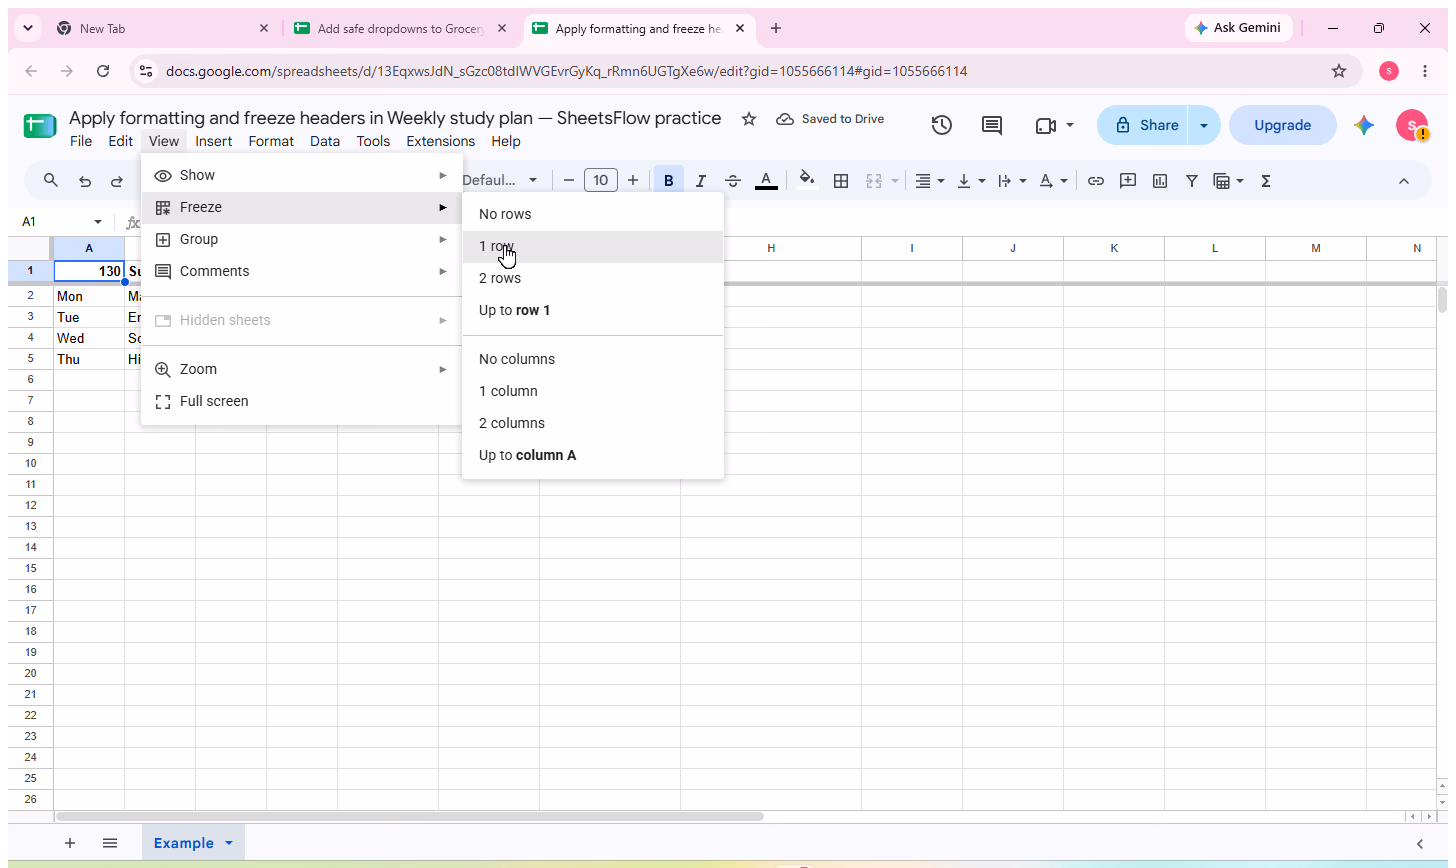
Task: Open the horizontal align dropdown
Action: coord(930,181)
